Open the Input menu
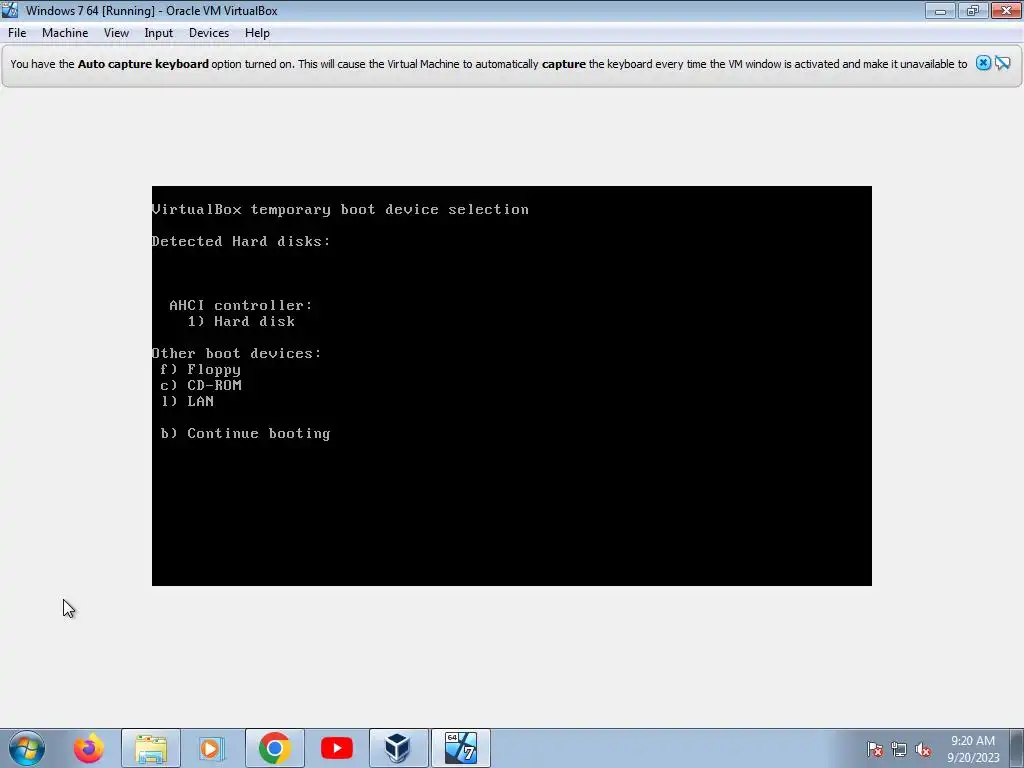 (158, 33)
